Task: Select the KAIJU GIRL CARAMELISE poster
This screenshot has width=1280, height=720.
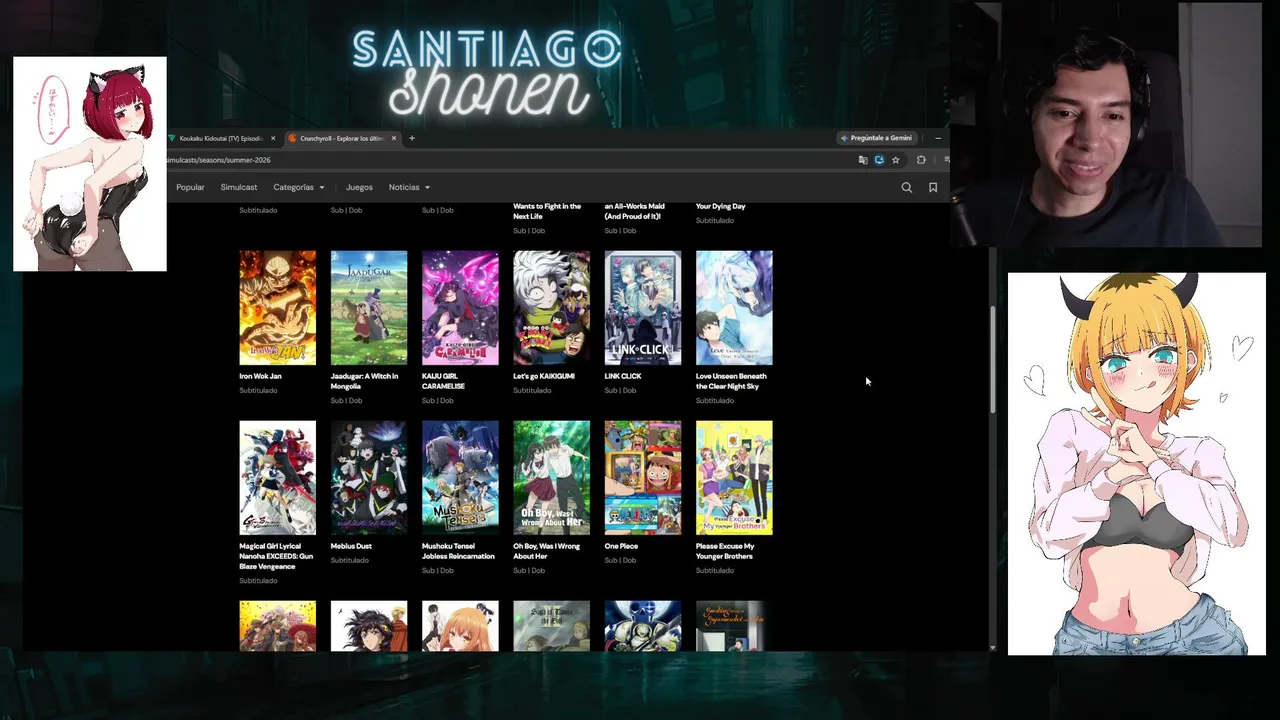Action: (460, 308)
